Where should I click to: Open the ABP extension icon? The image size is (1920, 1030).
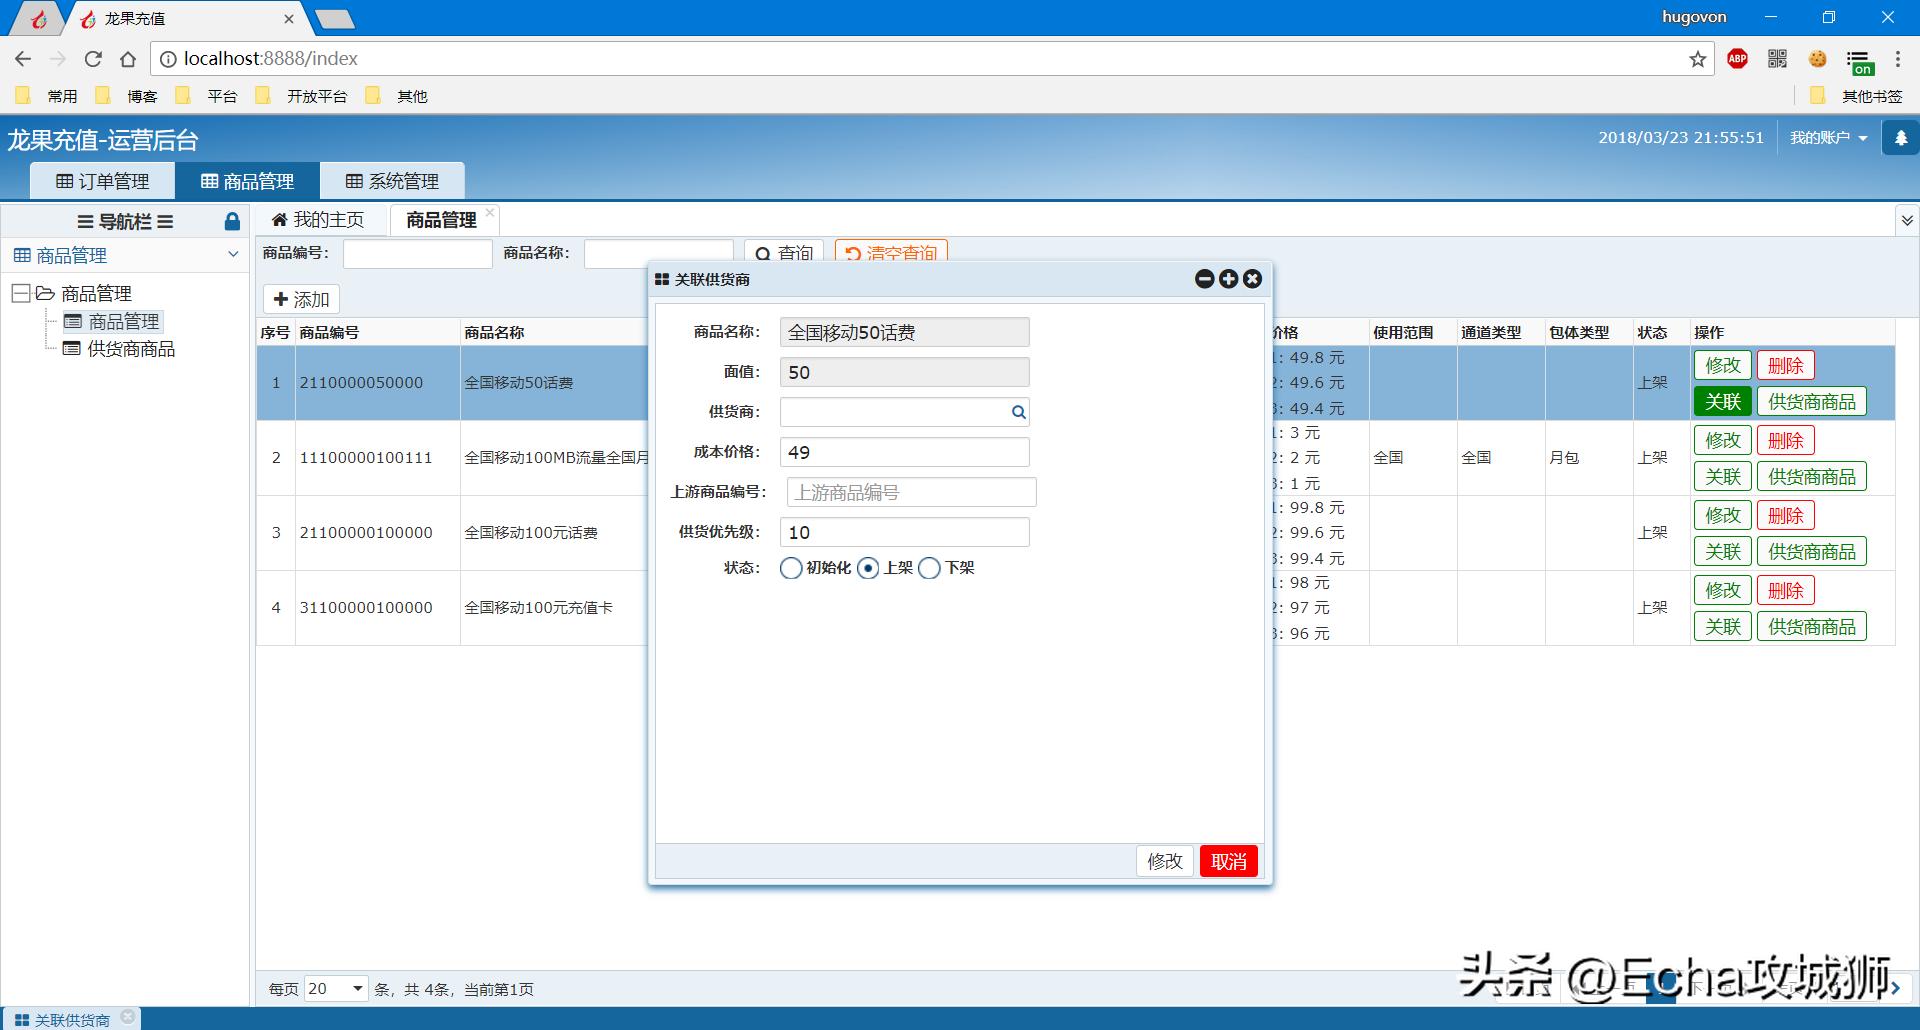(1737, 59)
